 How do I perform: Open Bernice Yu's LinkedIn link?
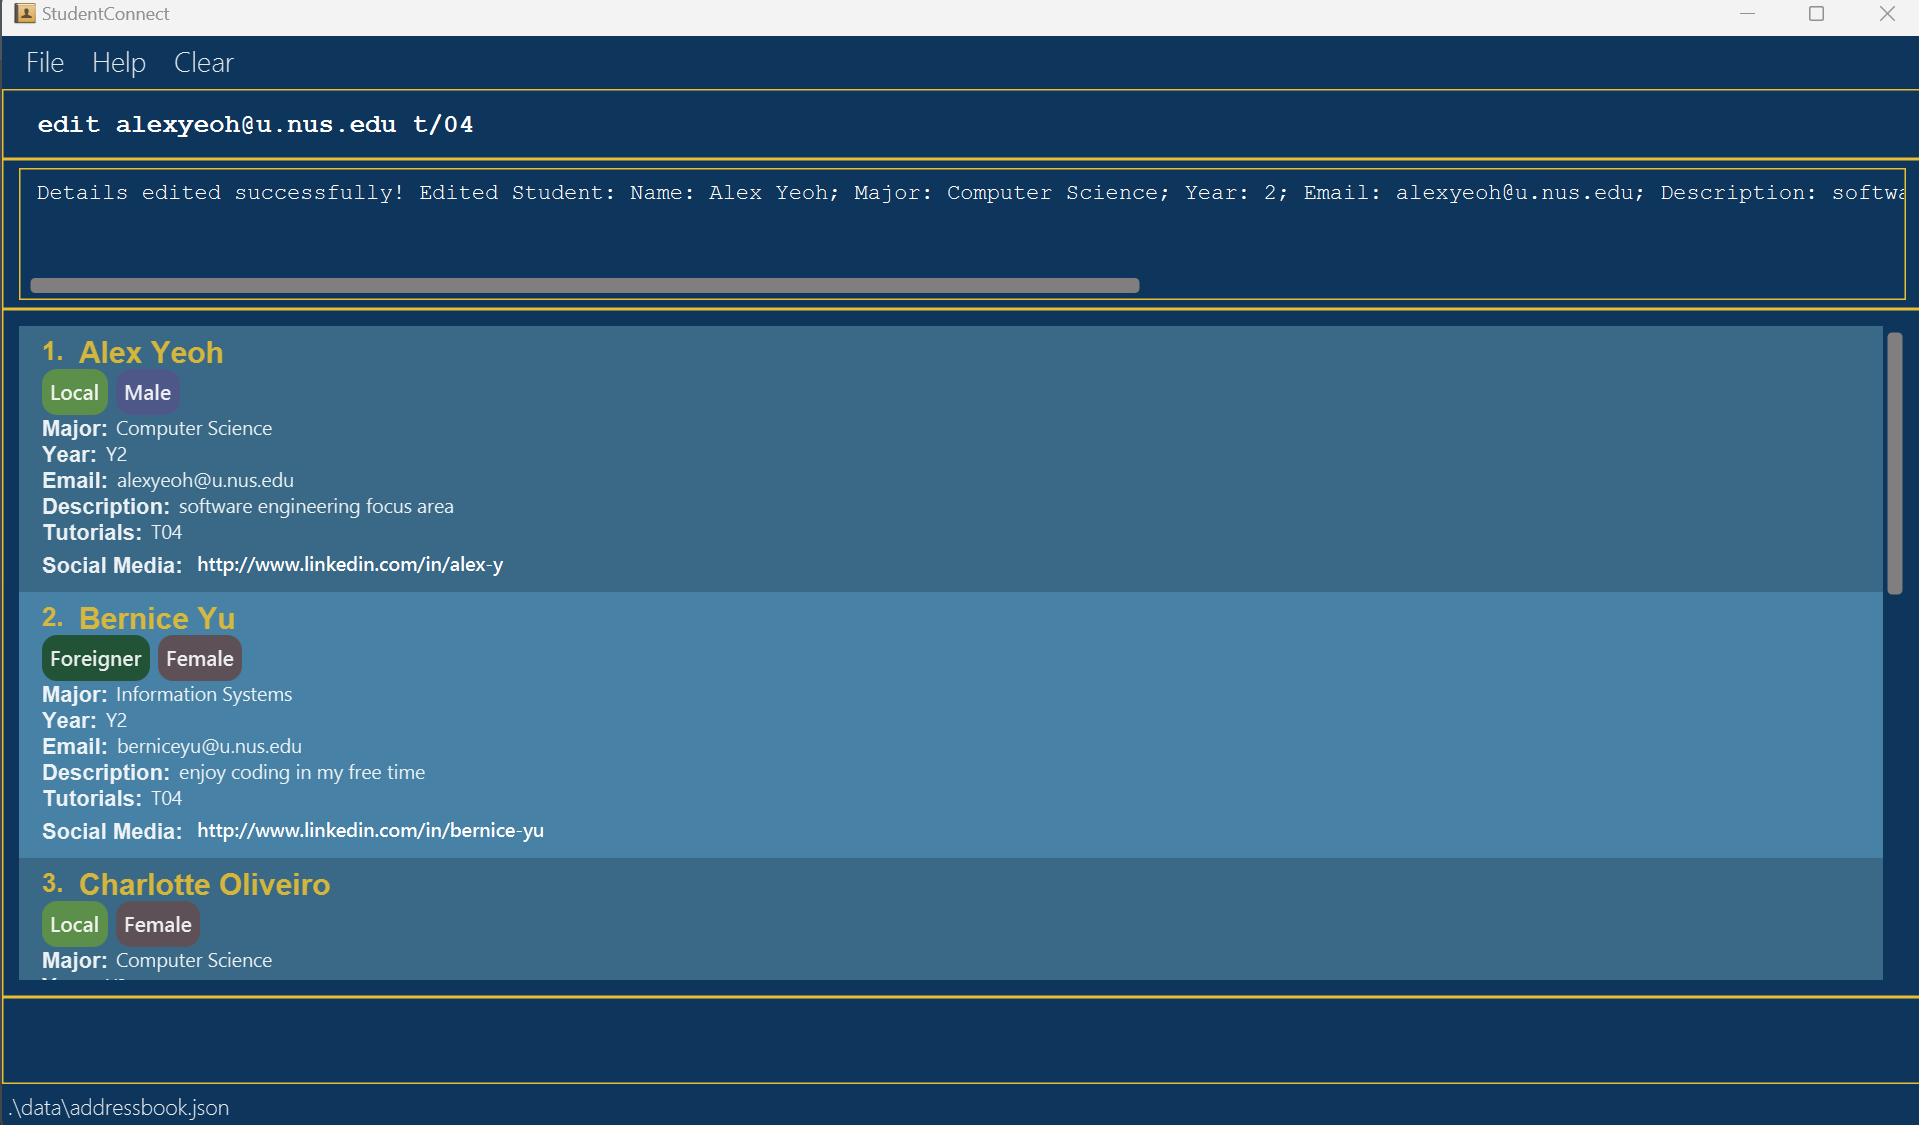tap(370, 831)
